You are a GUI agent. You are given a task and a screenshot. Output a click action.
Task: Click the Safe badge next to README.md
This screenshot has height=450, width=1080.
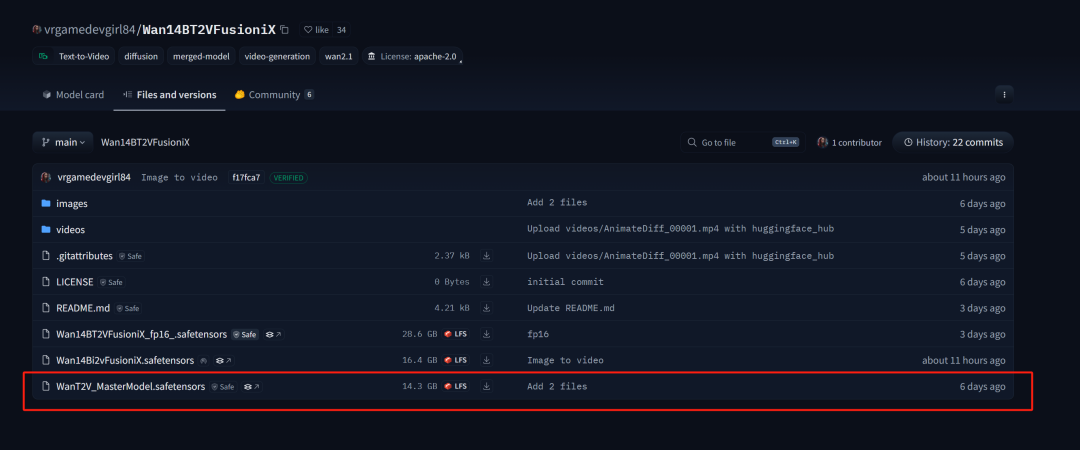click(129, 309)
